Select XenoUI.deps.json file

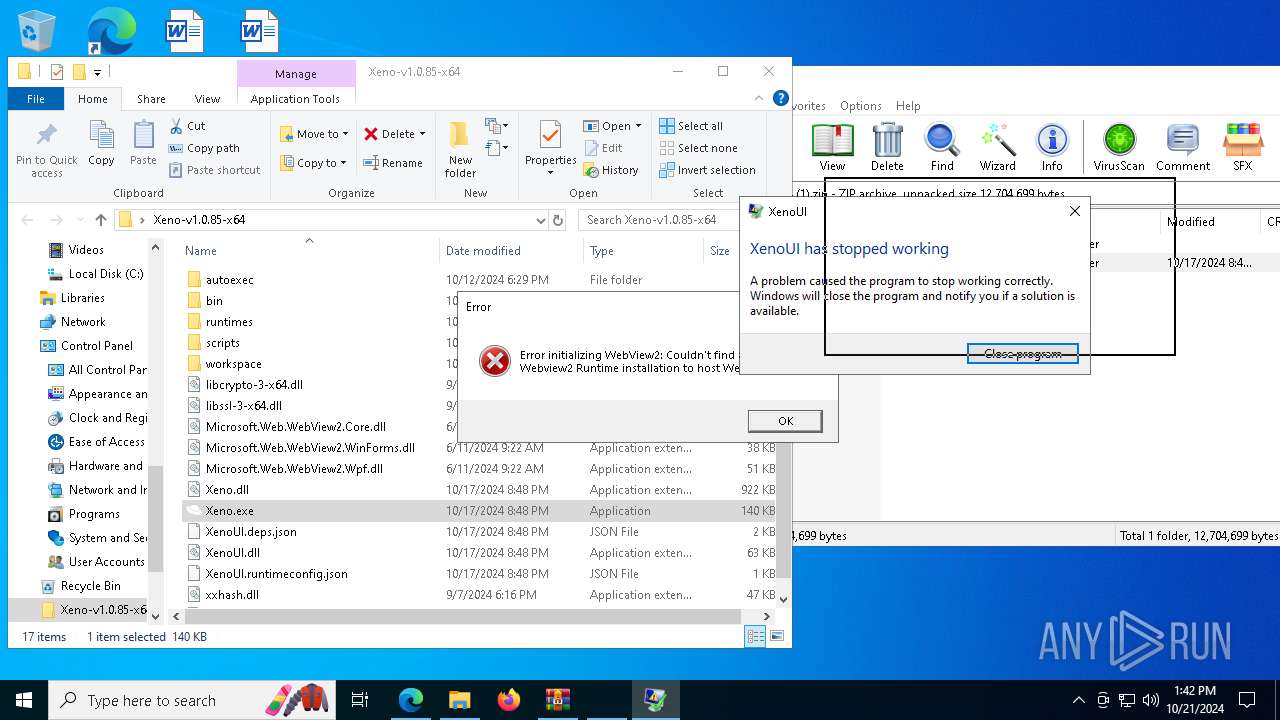click(x=251, y=532)
